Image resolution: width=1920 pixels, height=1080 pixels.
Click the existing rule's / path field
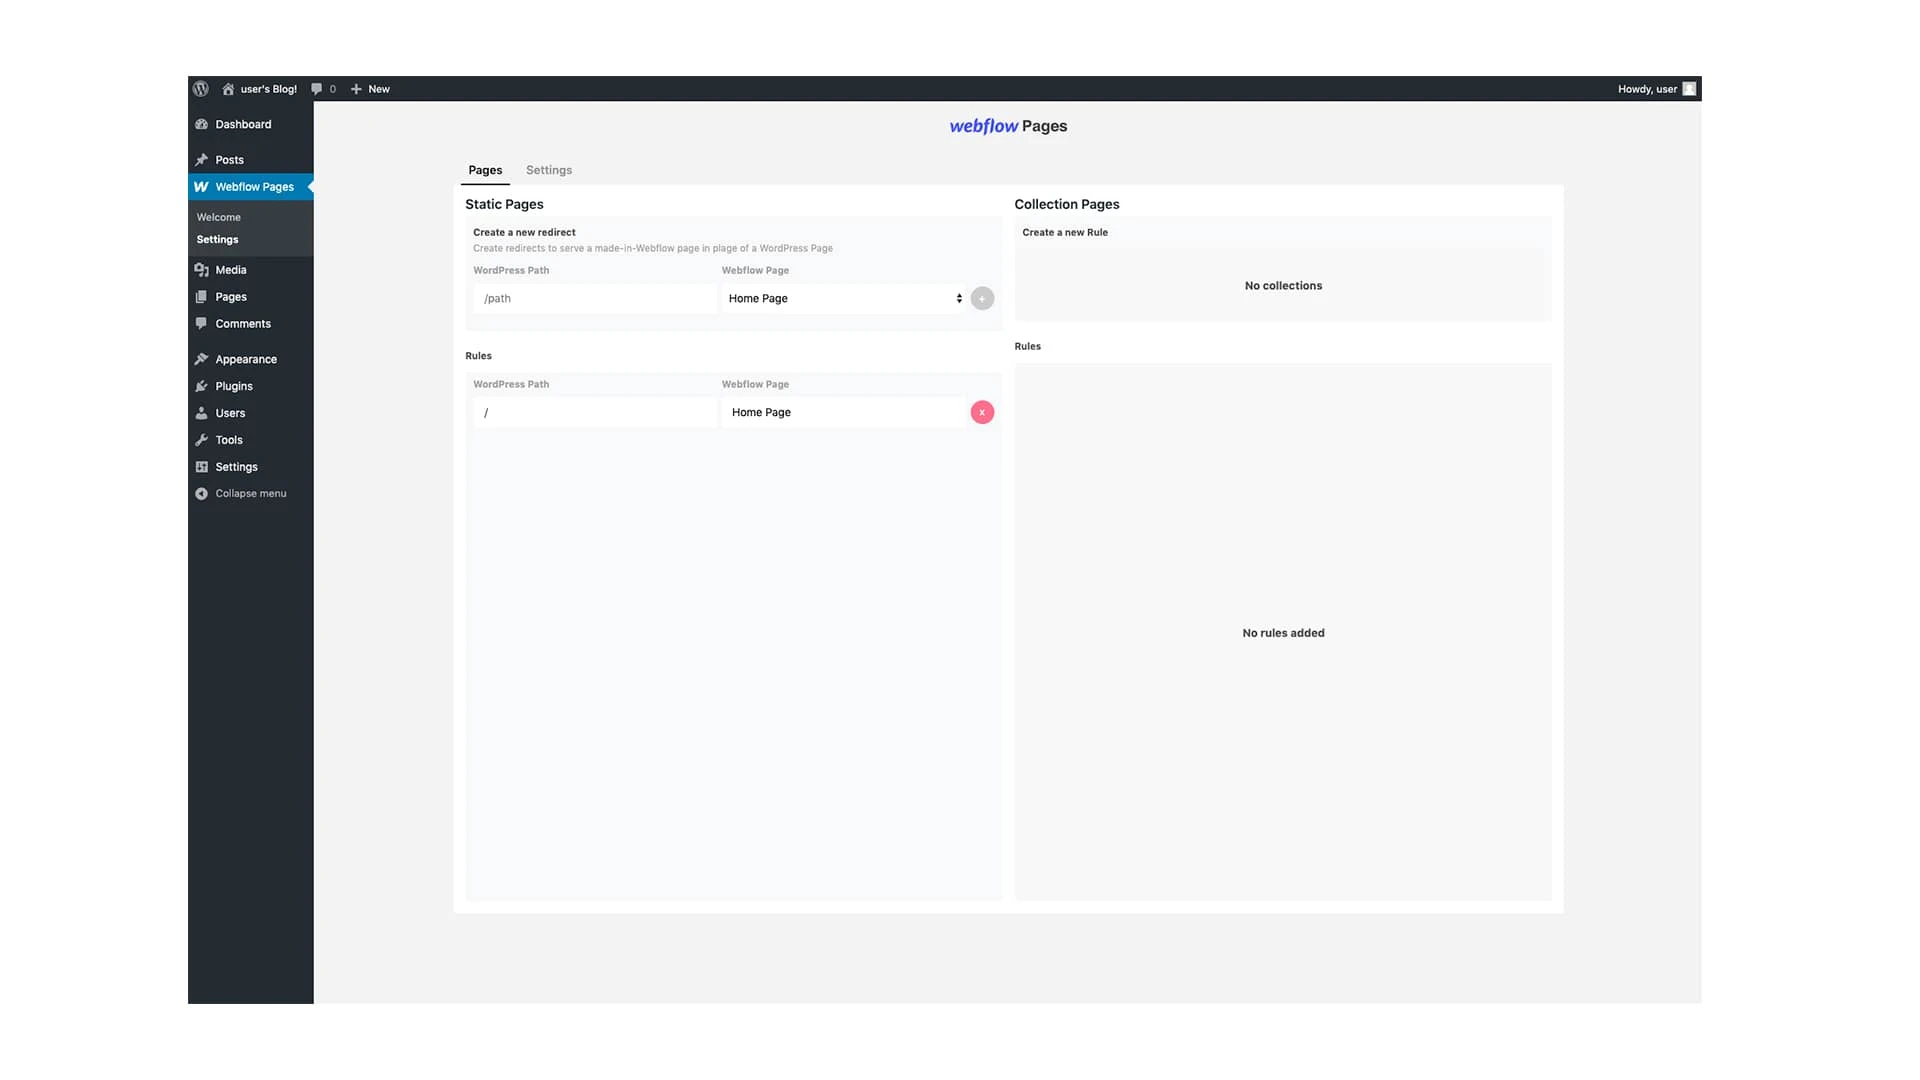595,412
